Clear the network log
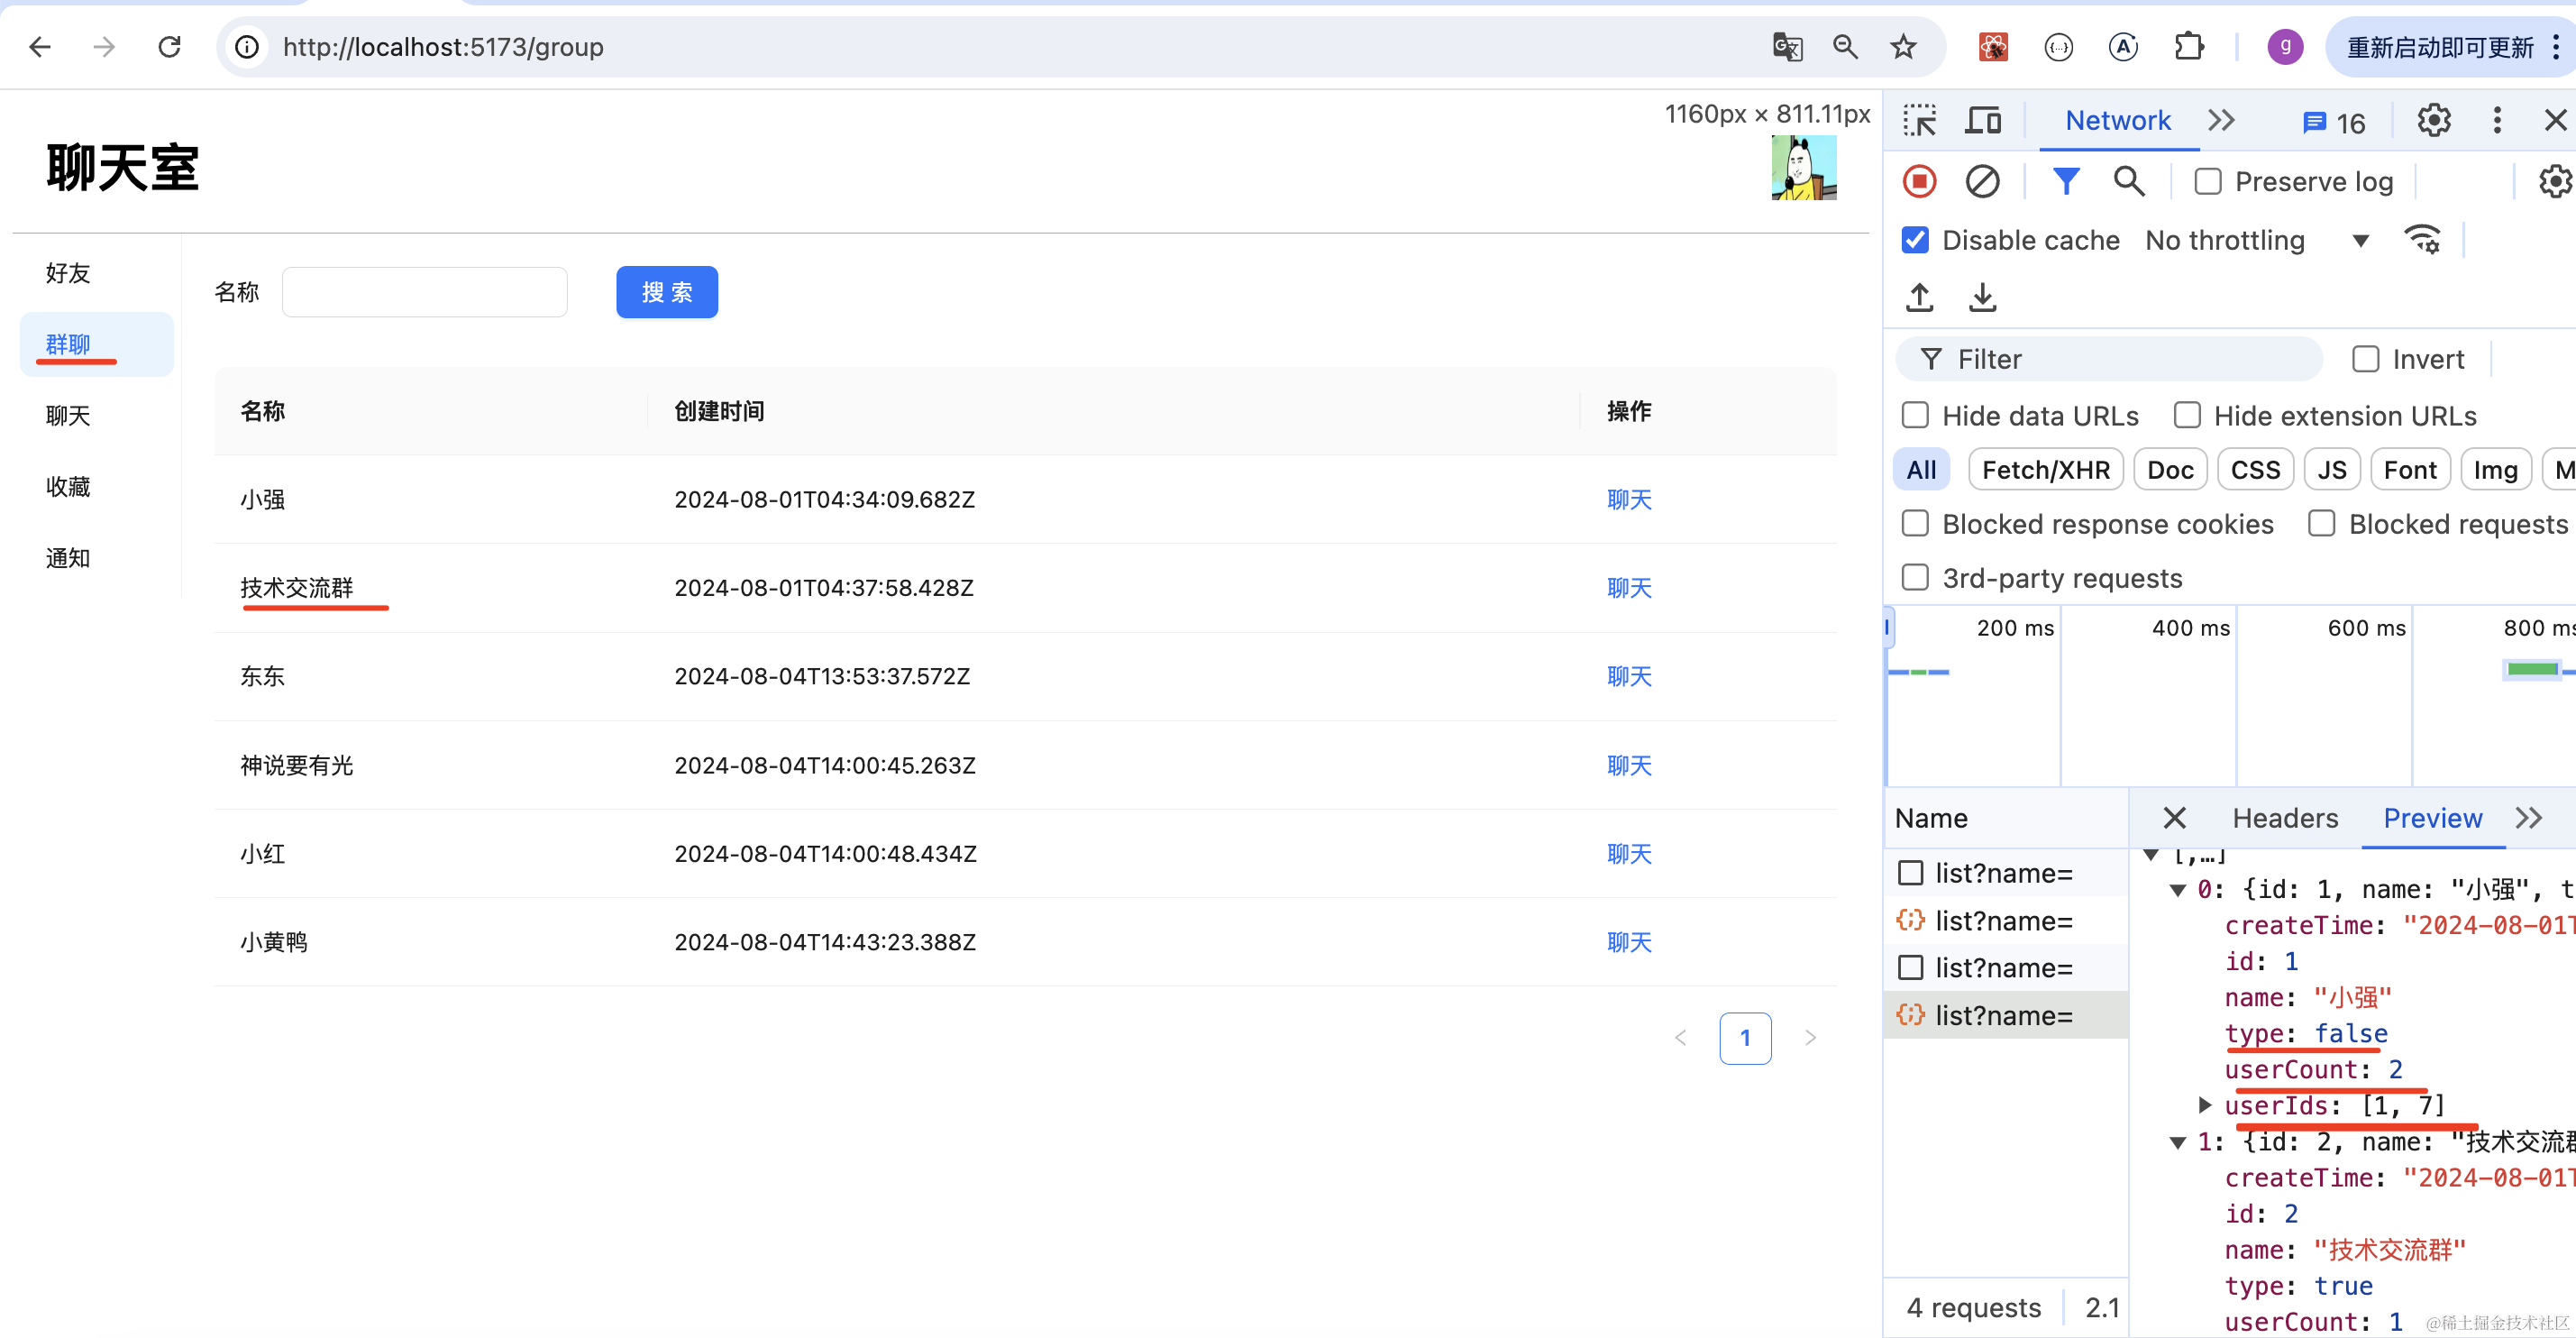 (1982, 182)
